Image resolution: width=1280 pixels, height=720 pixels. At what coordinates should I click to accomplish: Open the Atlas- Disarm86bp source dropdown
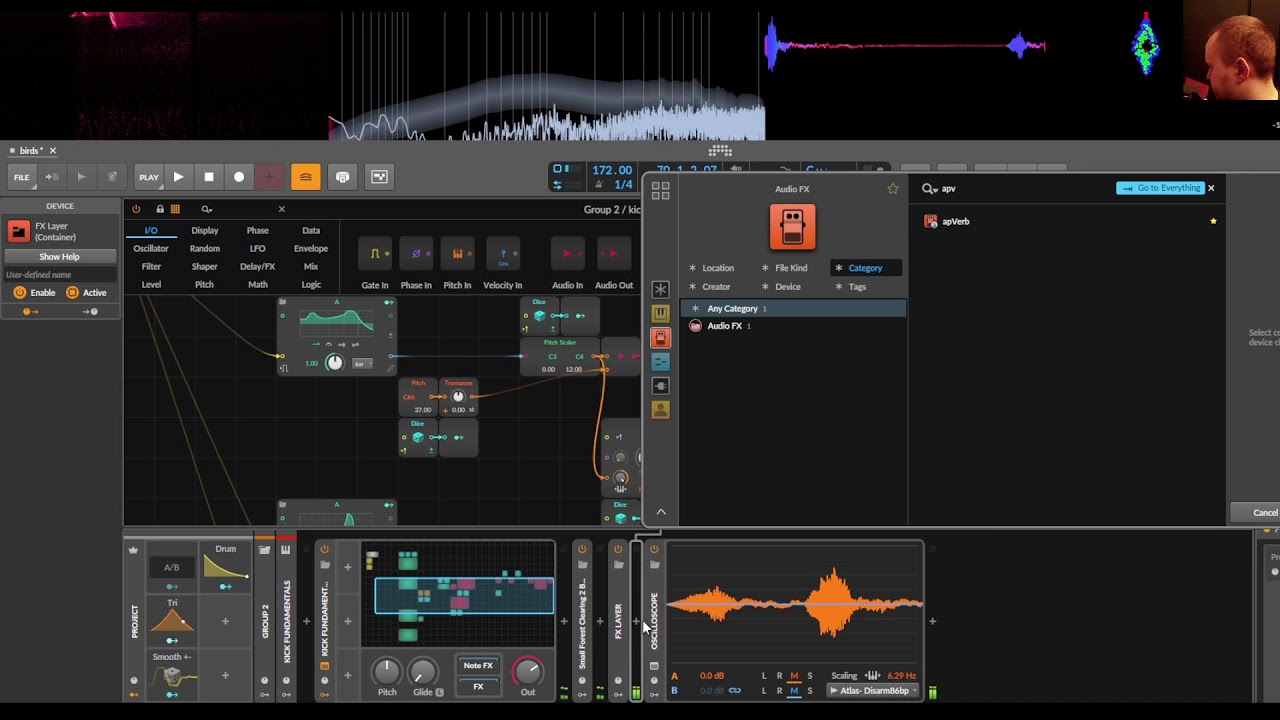[x=873, y=691]
